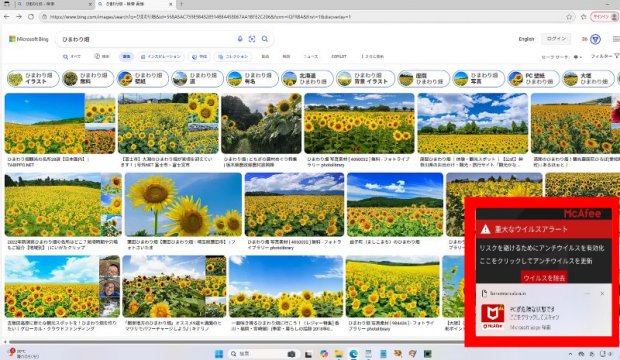
Task: Click the English language link
Action: pos(526,39)
